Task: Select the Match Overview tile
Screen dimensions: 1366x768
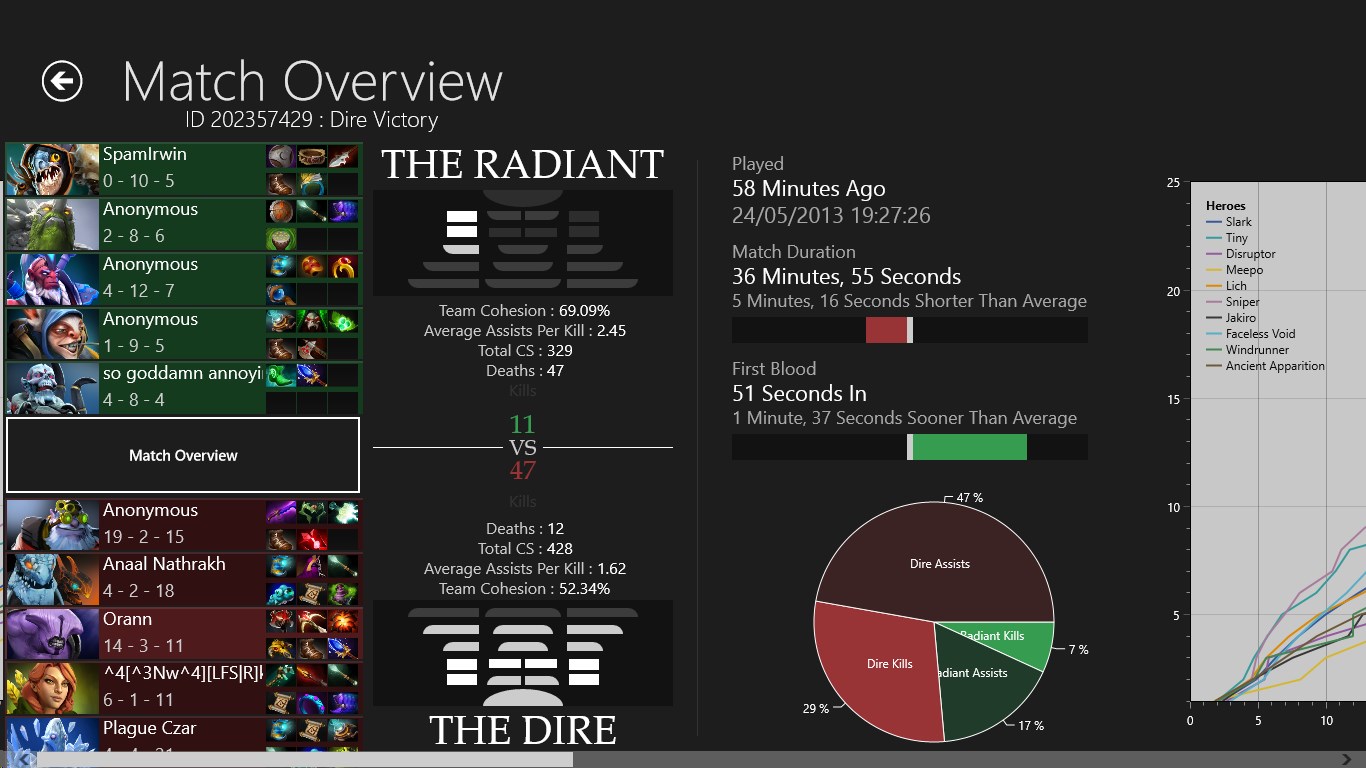Action: point(183,455)
